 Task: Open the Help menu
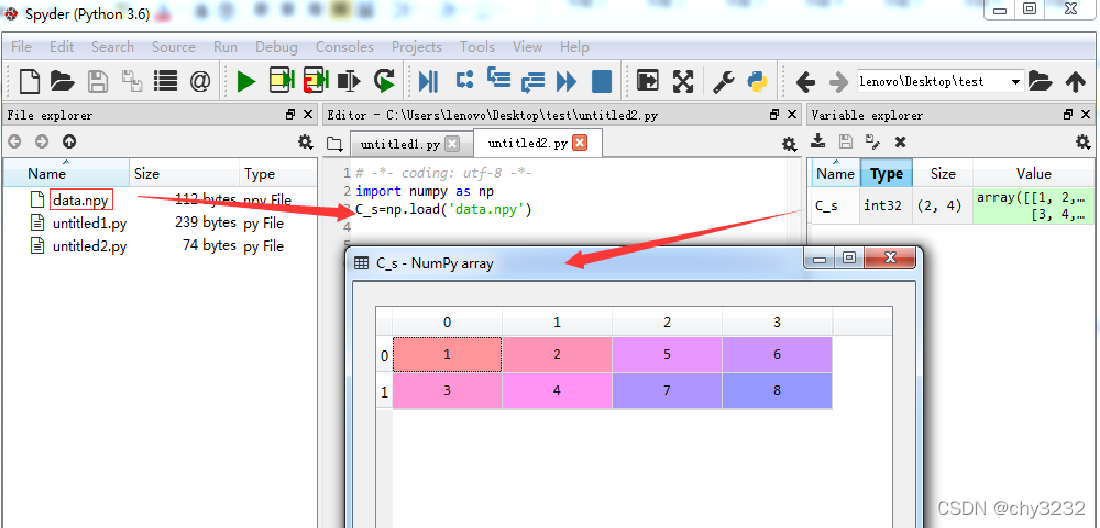pyautogui.click(x=575, y=47)
